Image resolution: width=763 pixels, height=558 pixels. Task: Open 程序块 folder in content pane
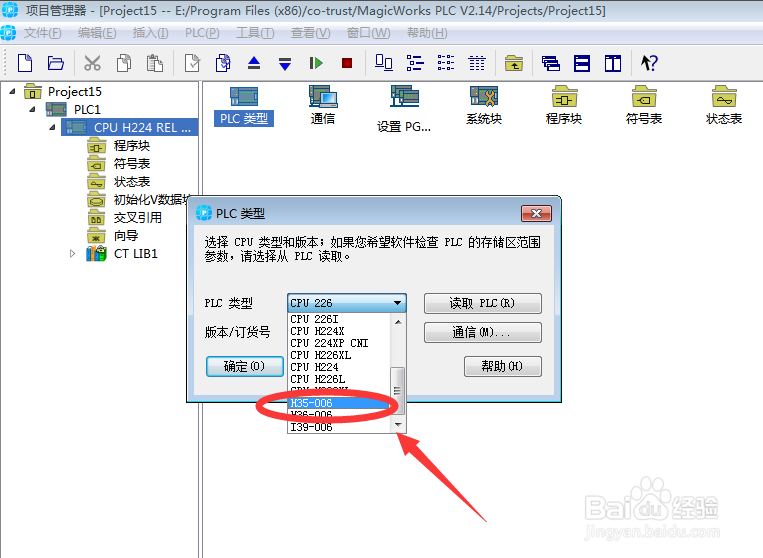(x=563, y=105)
